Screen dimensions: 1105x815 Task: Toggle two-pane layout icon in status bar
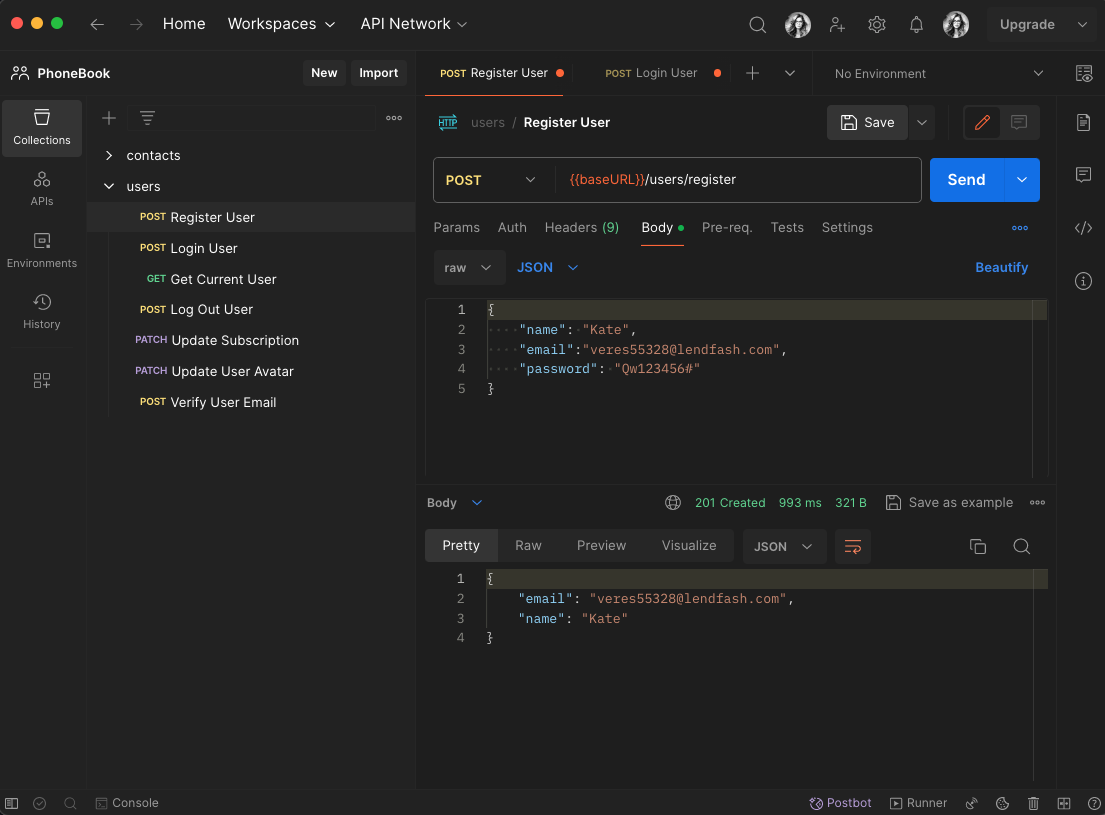[1064, 803]
